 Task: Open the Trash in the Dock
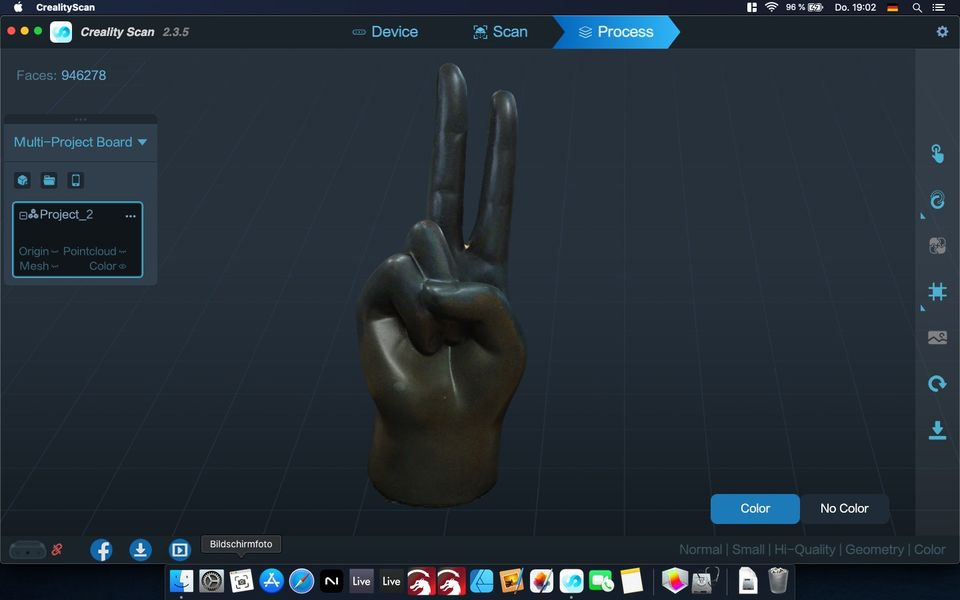click(x=778, y=580)
